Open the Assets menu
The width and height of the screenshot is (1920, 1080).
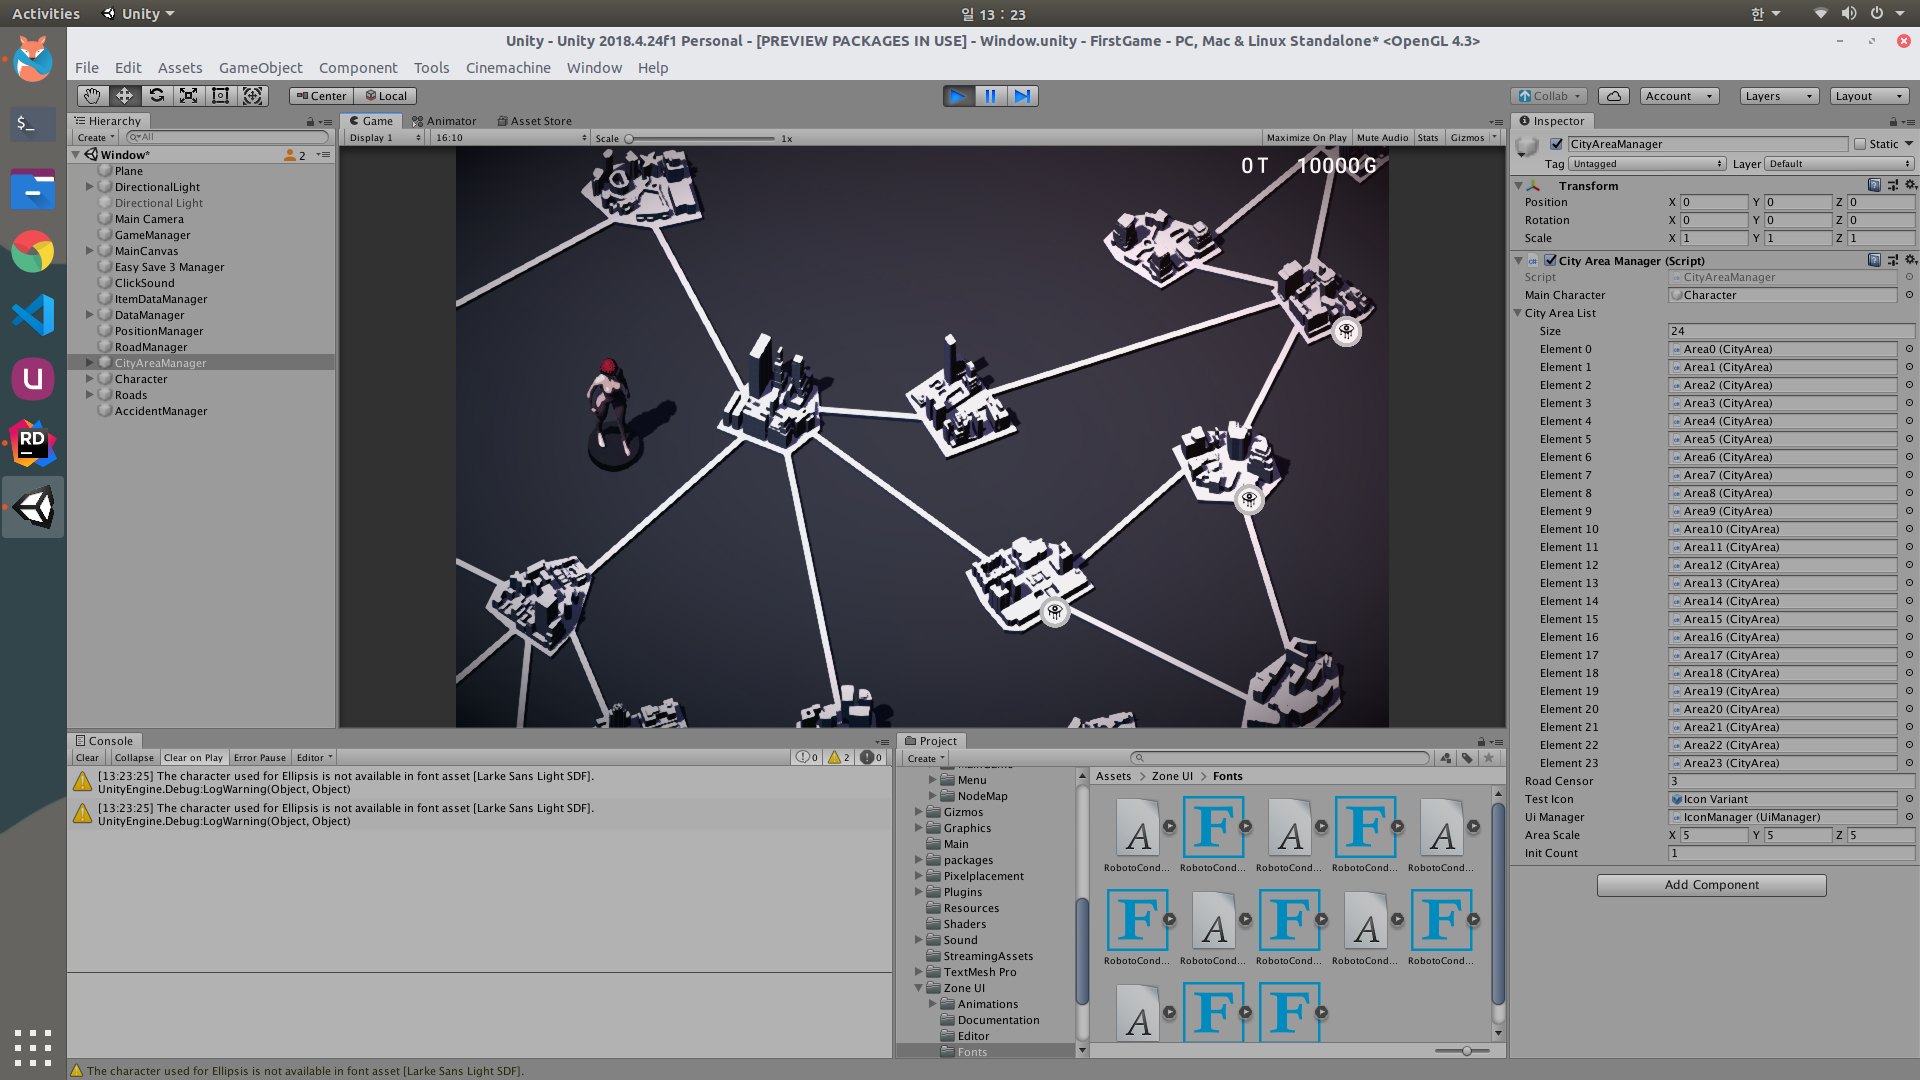[180, 67]
